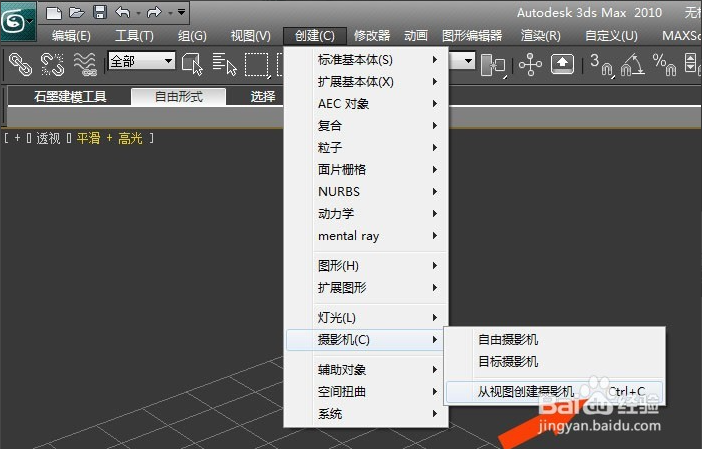Toggle the Spinner Snap icon

692,64
